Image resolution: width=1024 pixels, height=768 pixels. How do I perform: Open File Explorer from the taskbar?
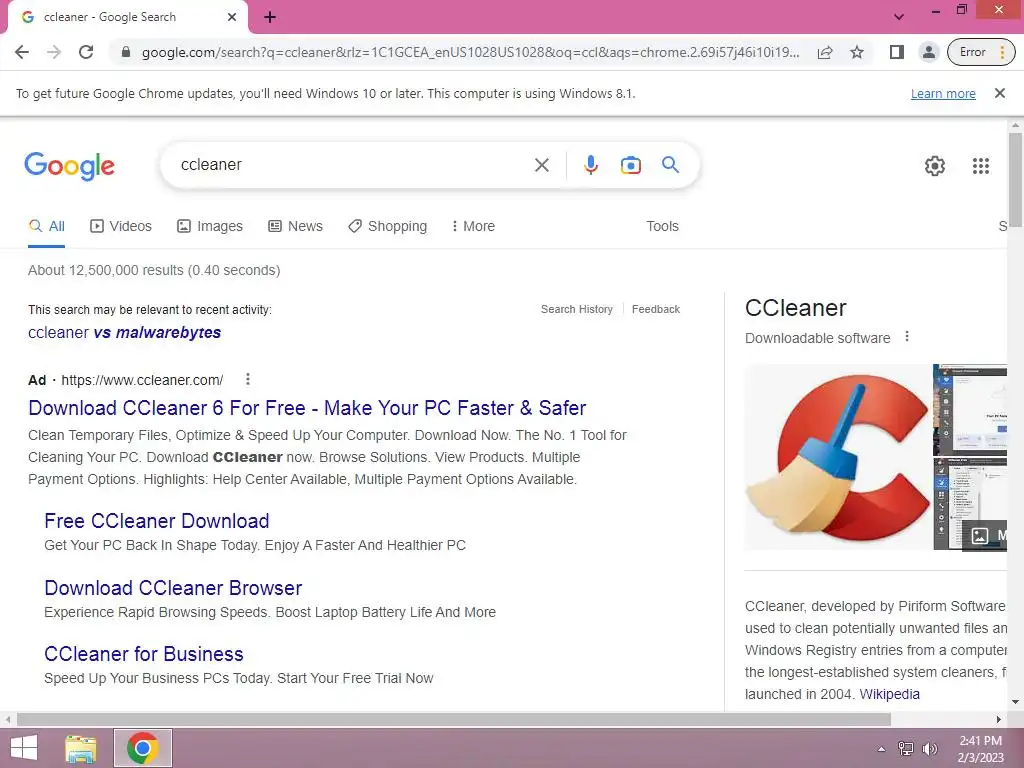(81, 748)
